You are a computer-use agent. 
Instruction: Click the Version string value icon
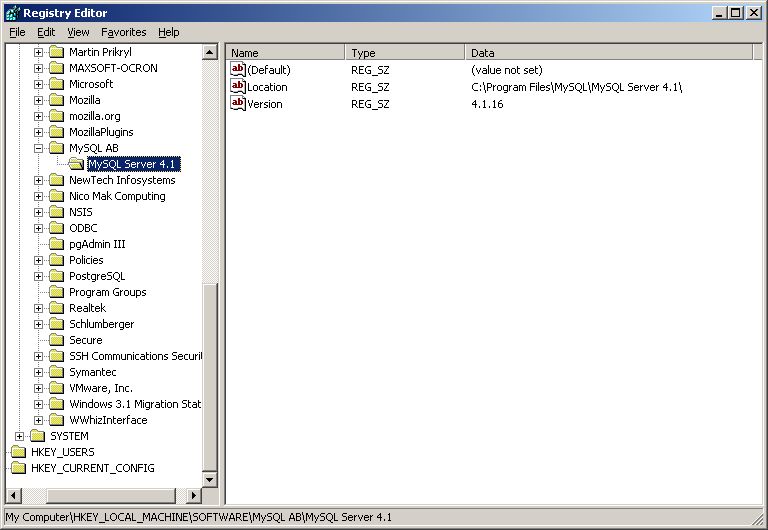(238, 104)
